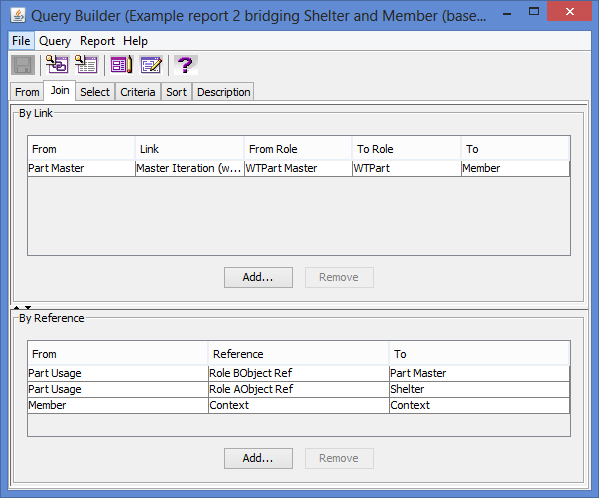Select the Member cell in By Reference table
This screenshot has height=498, width=599.
point(118,405)
